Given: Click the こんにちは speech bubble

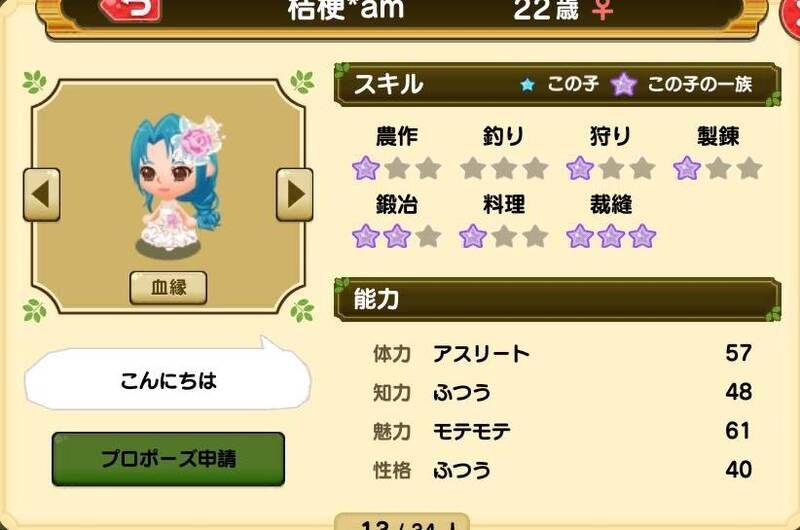Looking at the screenshot, I should click(168, 378).
